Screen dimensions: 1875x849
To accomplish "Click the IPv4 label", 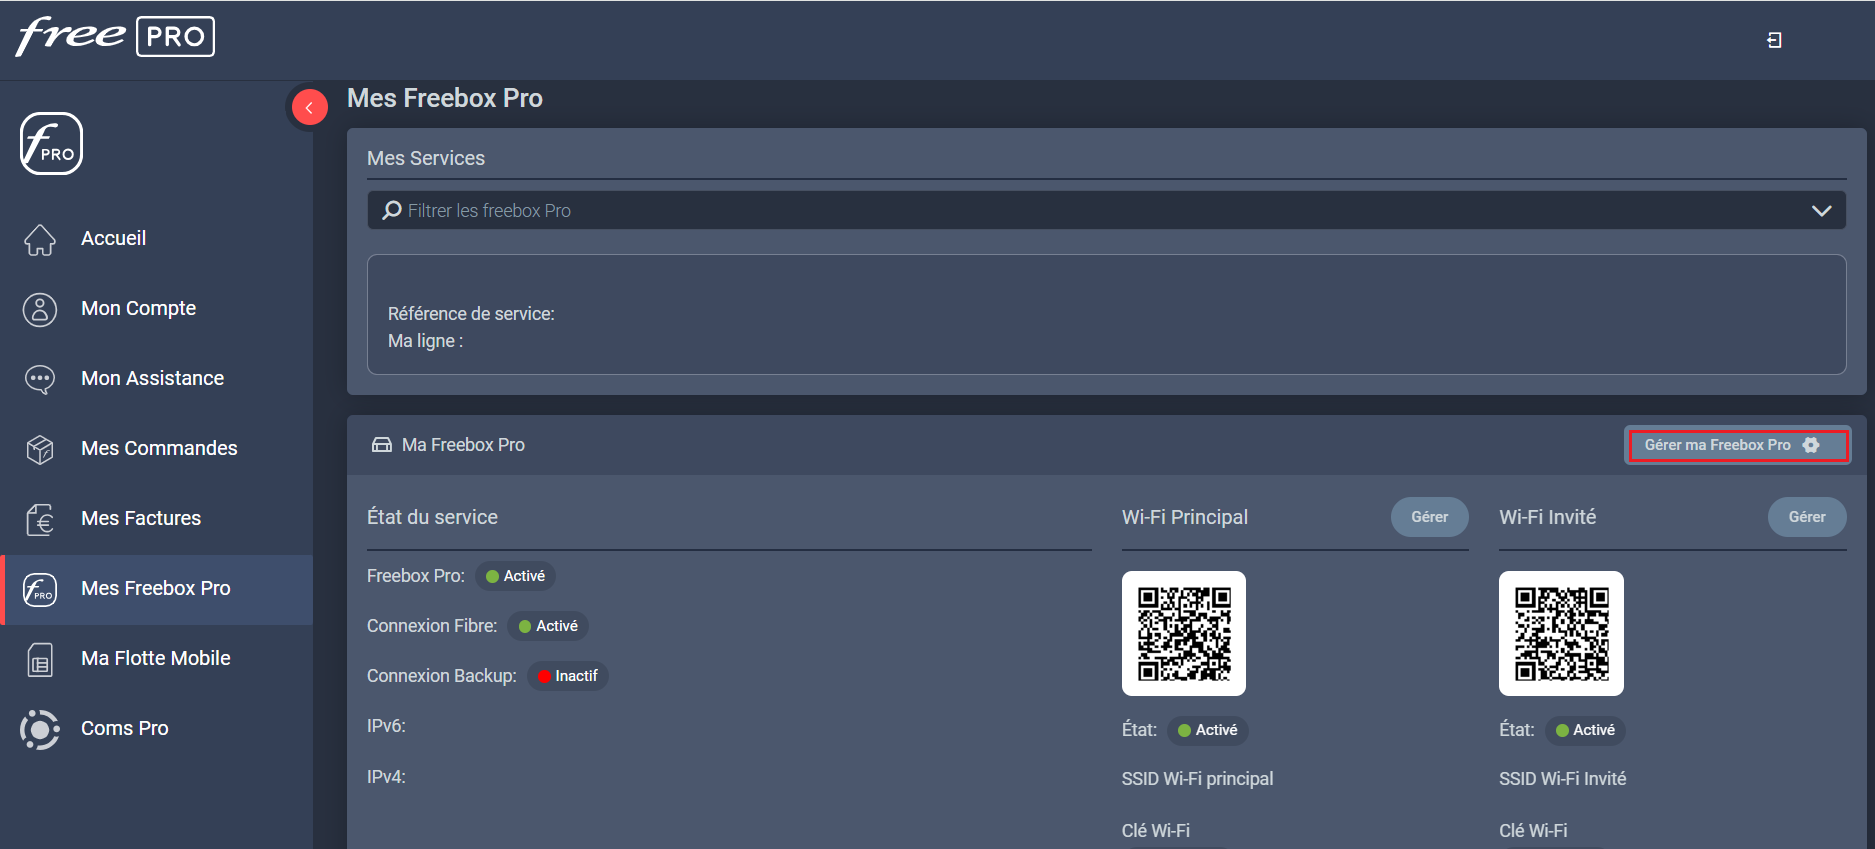I will click(386, 777).
